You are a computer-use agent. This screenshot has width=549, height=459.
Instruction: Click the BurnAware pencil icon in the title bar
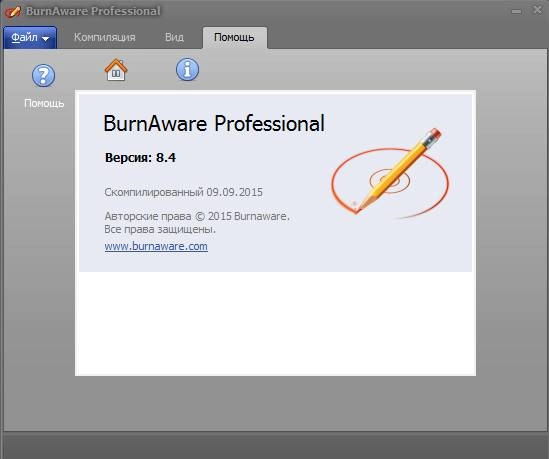tap(13, 11)
